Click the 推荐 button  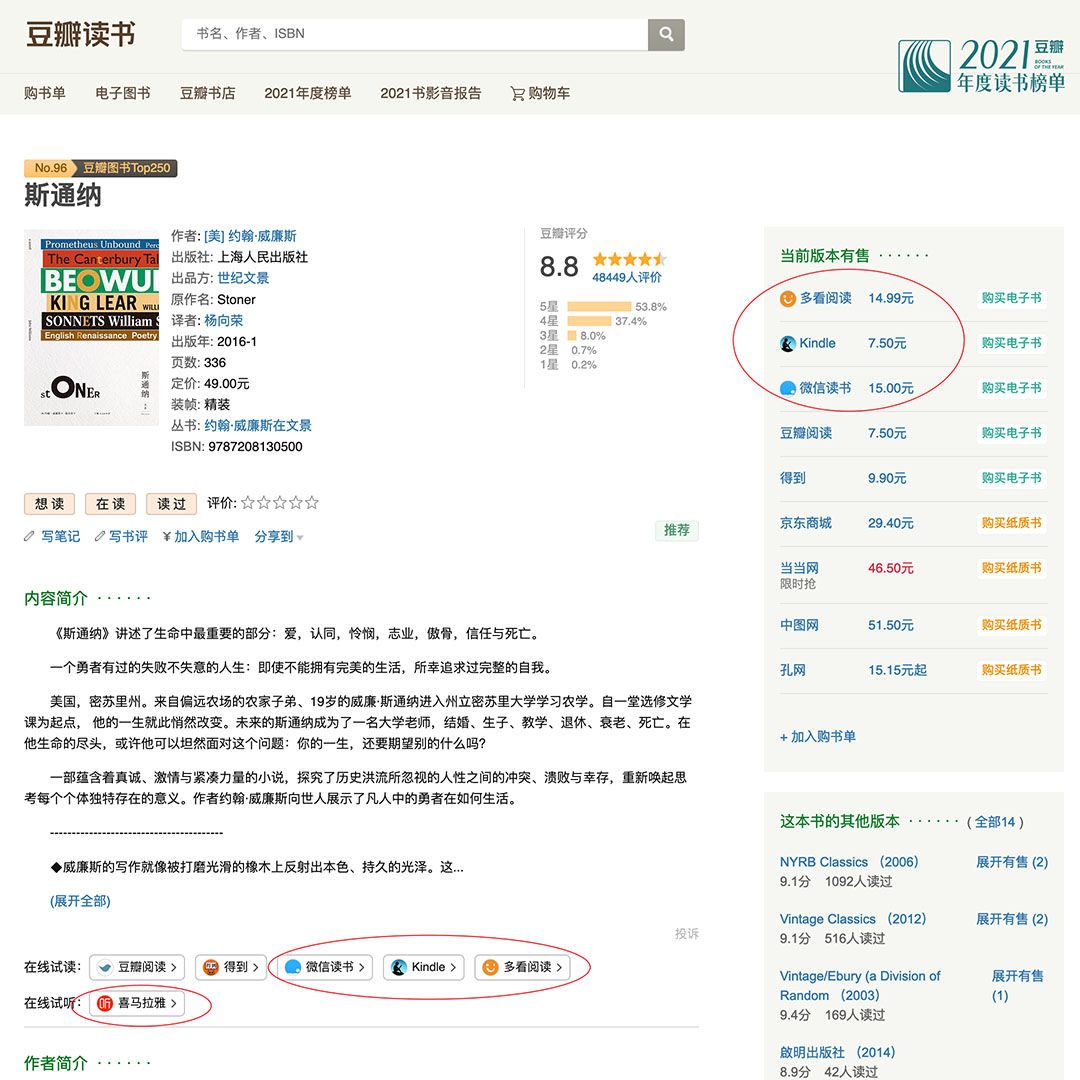[676, 530]
